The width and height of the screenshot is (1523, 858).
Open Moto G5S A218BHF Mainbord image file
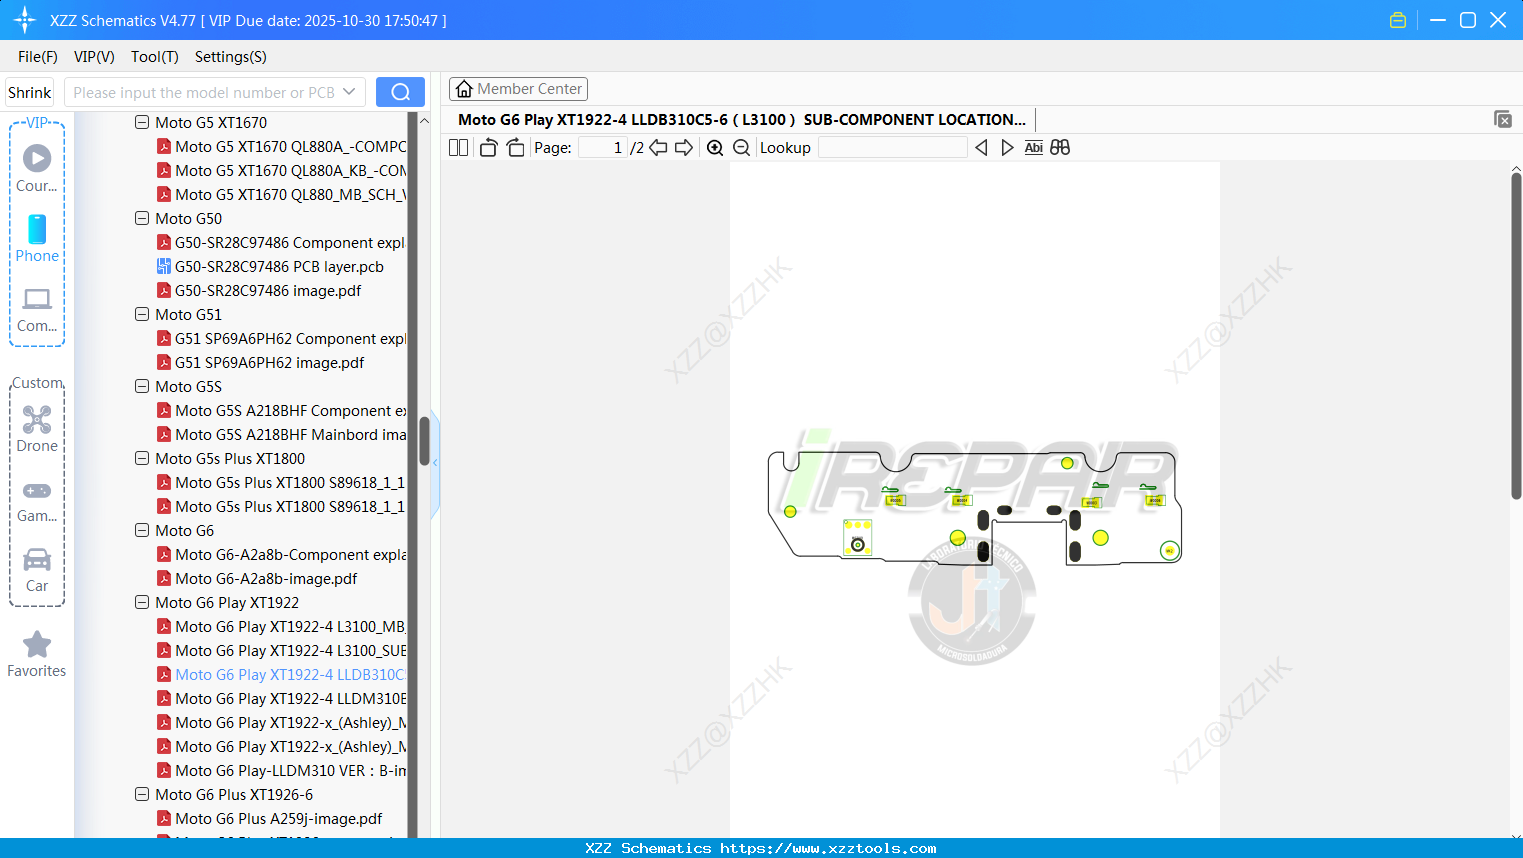coord(290,435)
